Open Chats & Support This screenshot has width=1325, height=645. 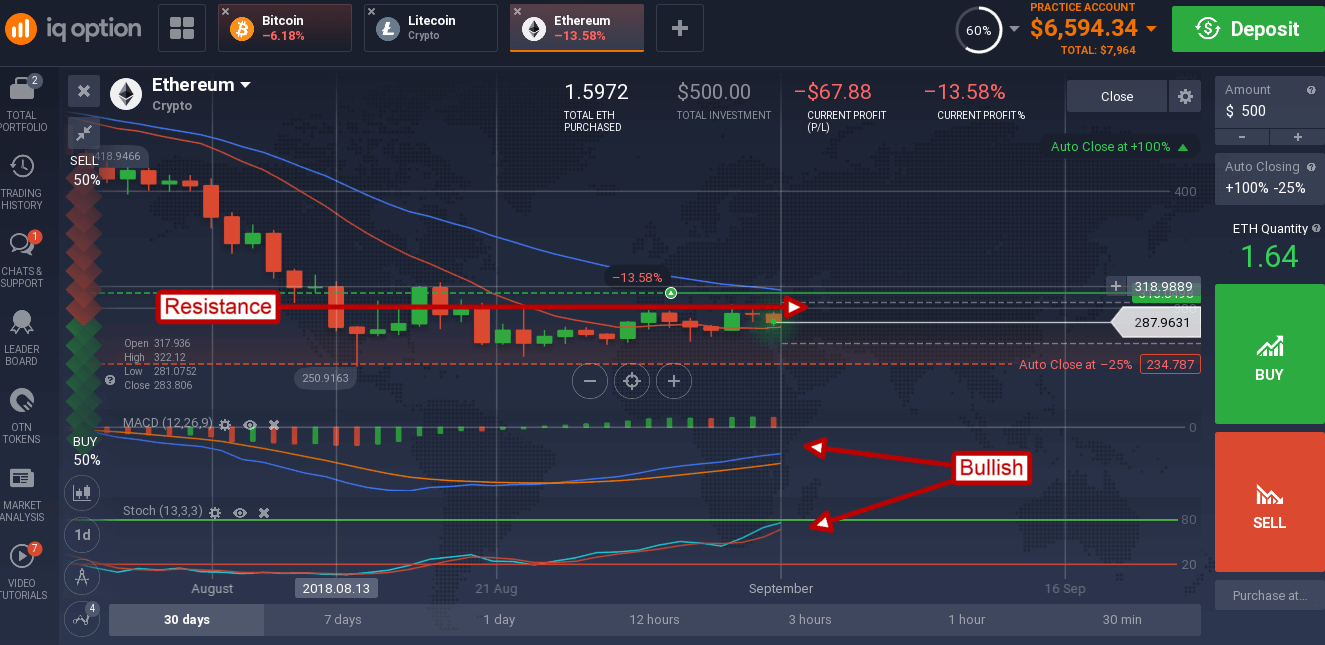pyautogui.click(x=22, y=259)
